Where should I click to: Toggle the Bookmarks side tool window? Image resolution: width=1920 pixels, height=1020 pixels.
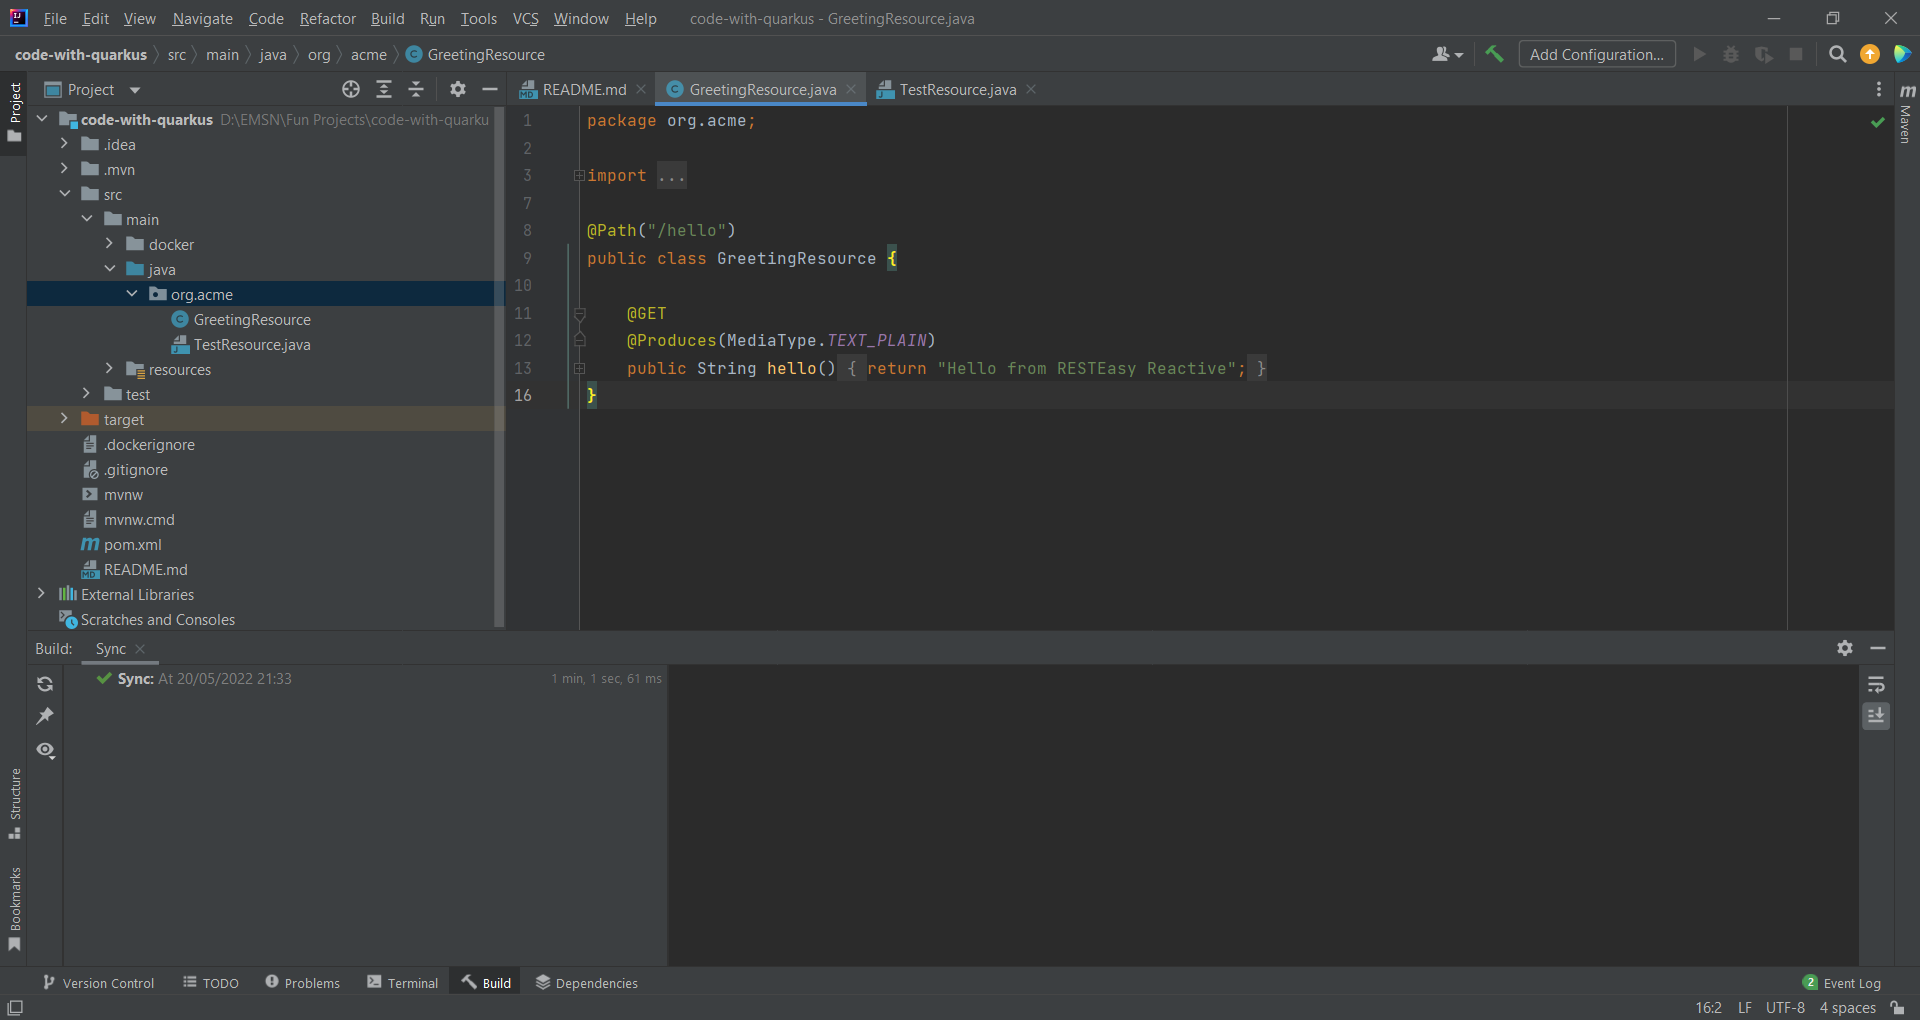tap(14, 908)
